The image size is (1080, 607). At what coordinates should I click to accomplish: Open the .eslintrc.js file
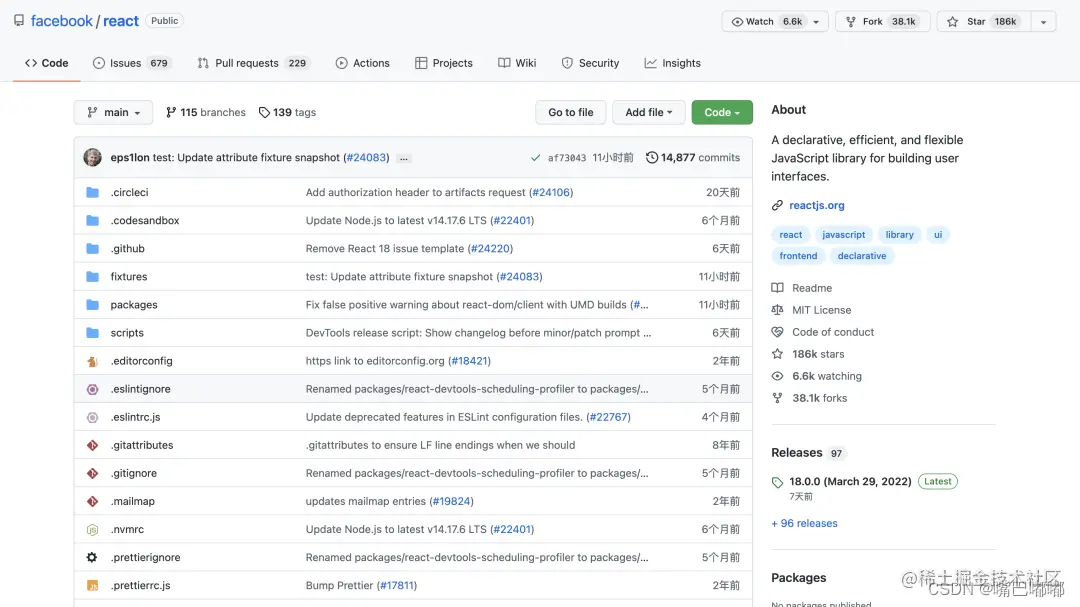click(x=136, y=418)
